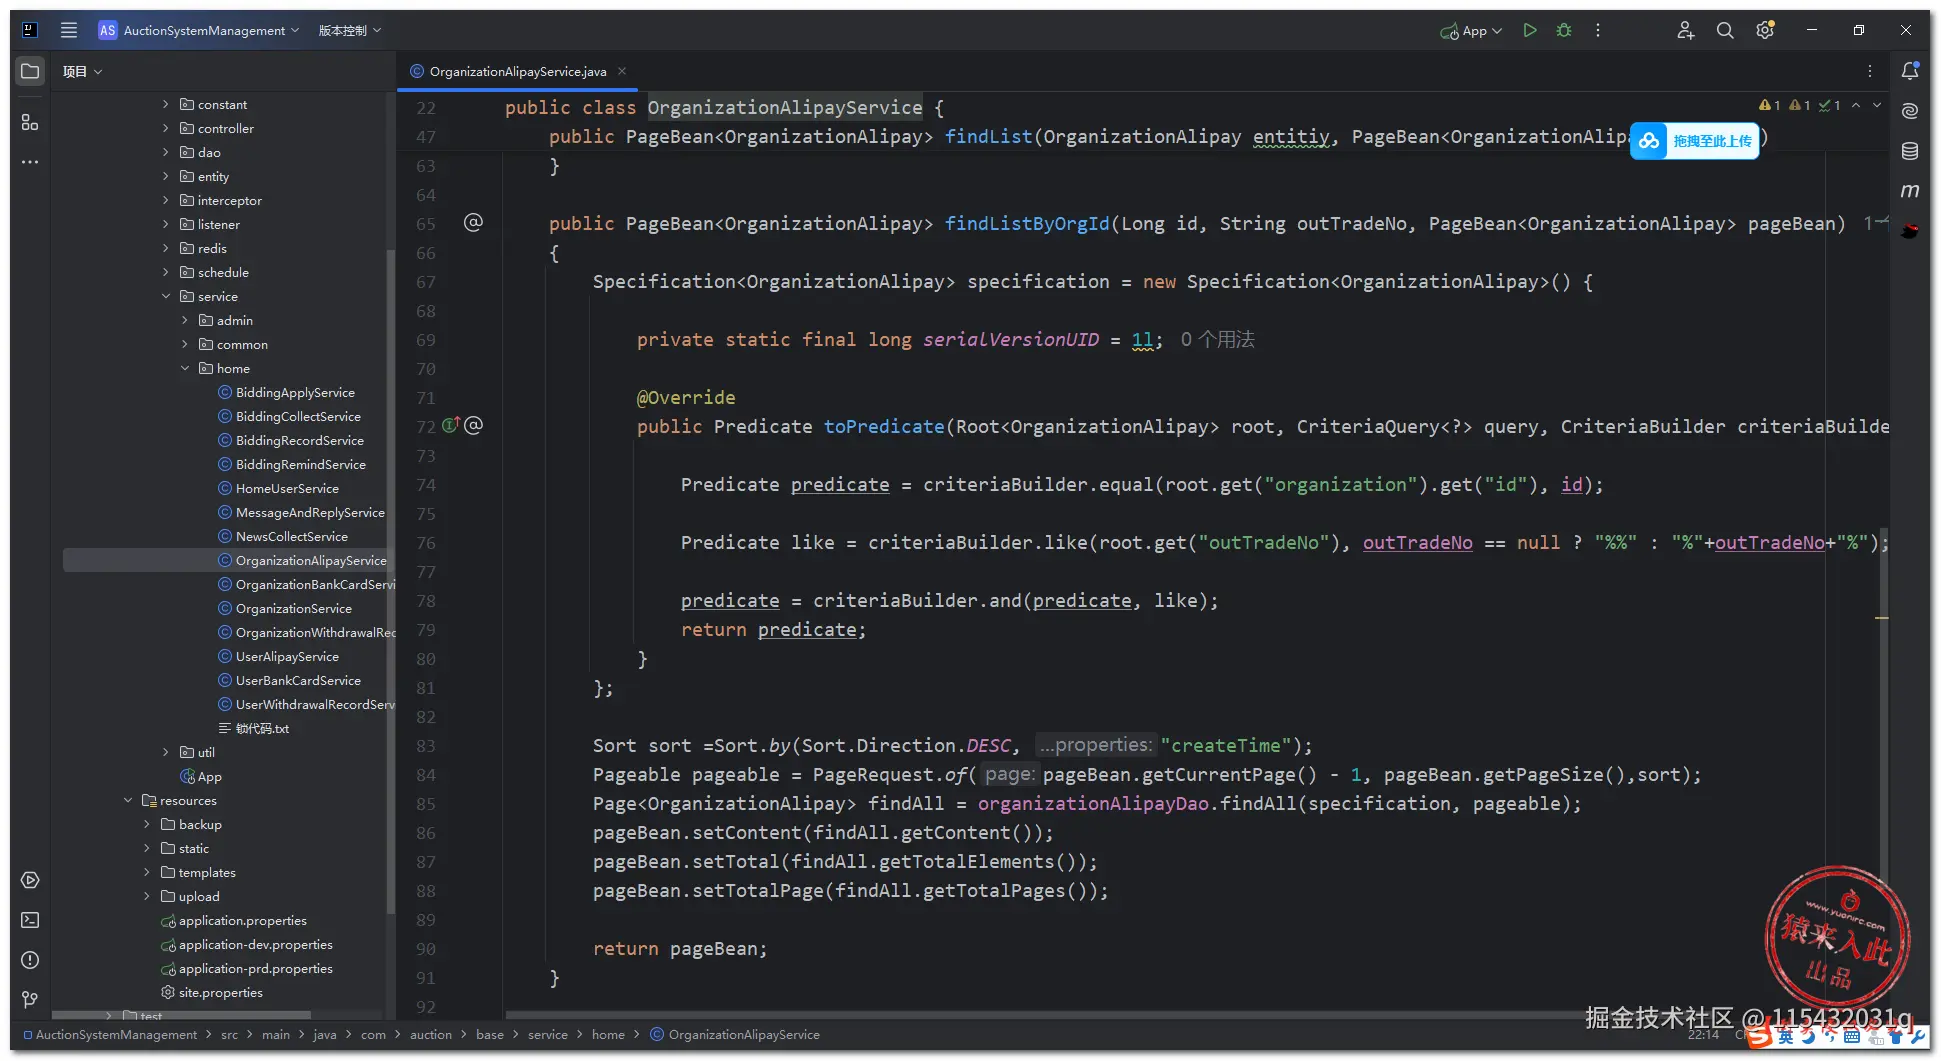Click the cloud upload drag widget
Viewport: 1941px width, 1061px height.
tap(1695, 141)
